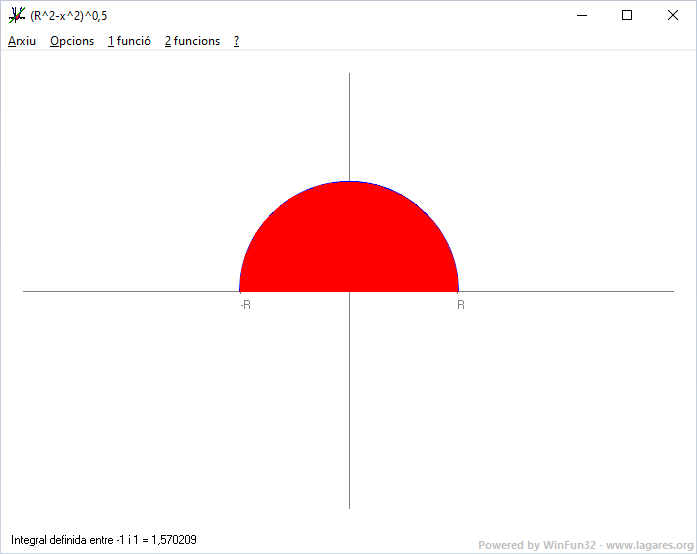This screenshot has height=554, width=697.
Task: Click the top peak of the blue curve
Action: (x=349, y=182)
